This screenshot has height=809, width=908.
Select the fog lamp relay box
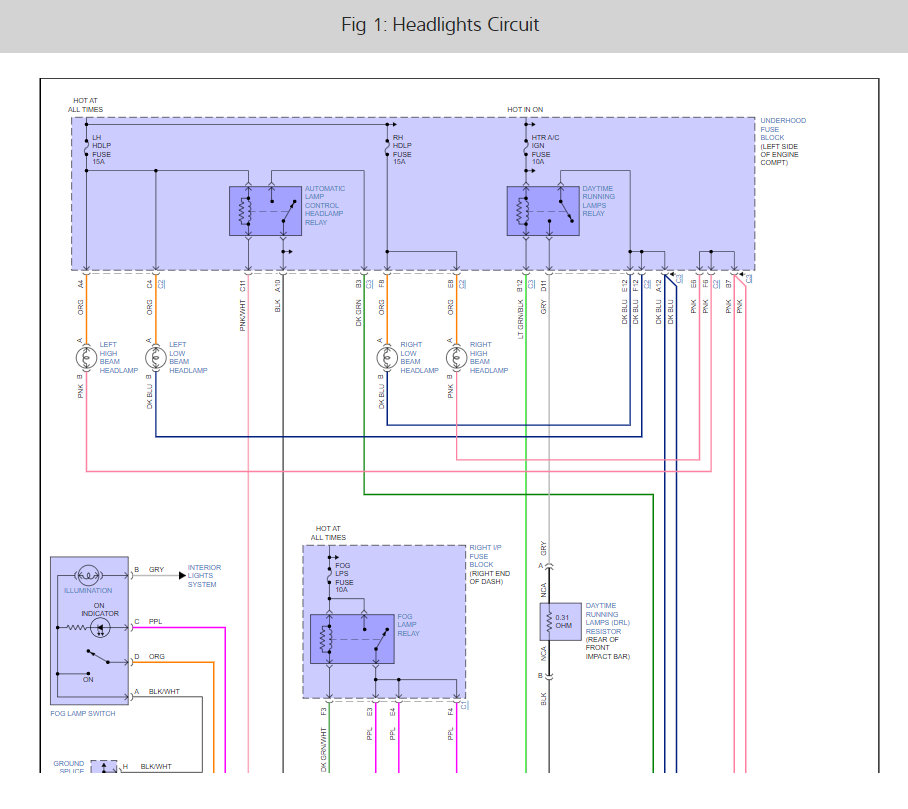(352, 639)
